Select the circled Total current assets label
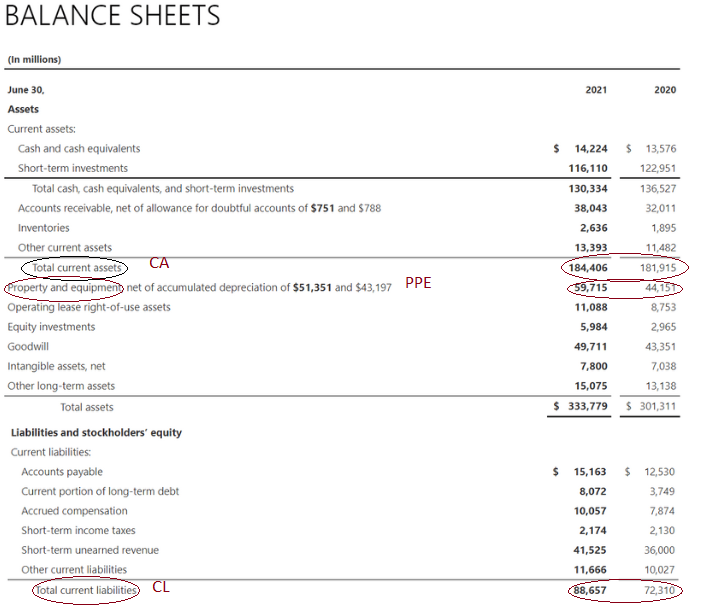The width and height of the screenshot is (702, 611). [77, 268]
